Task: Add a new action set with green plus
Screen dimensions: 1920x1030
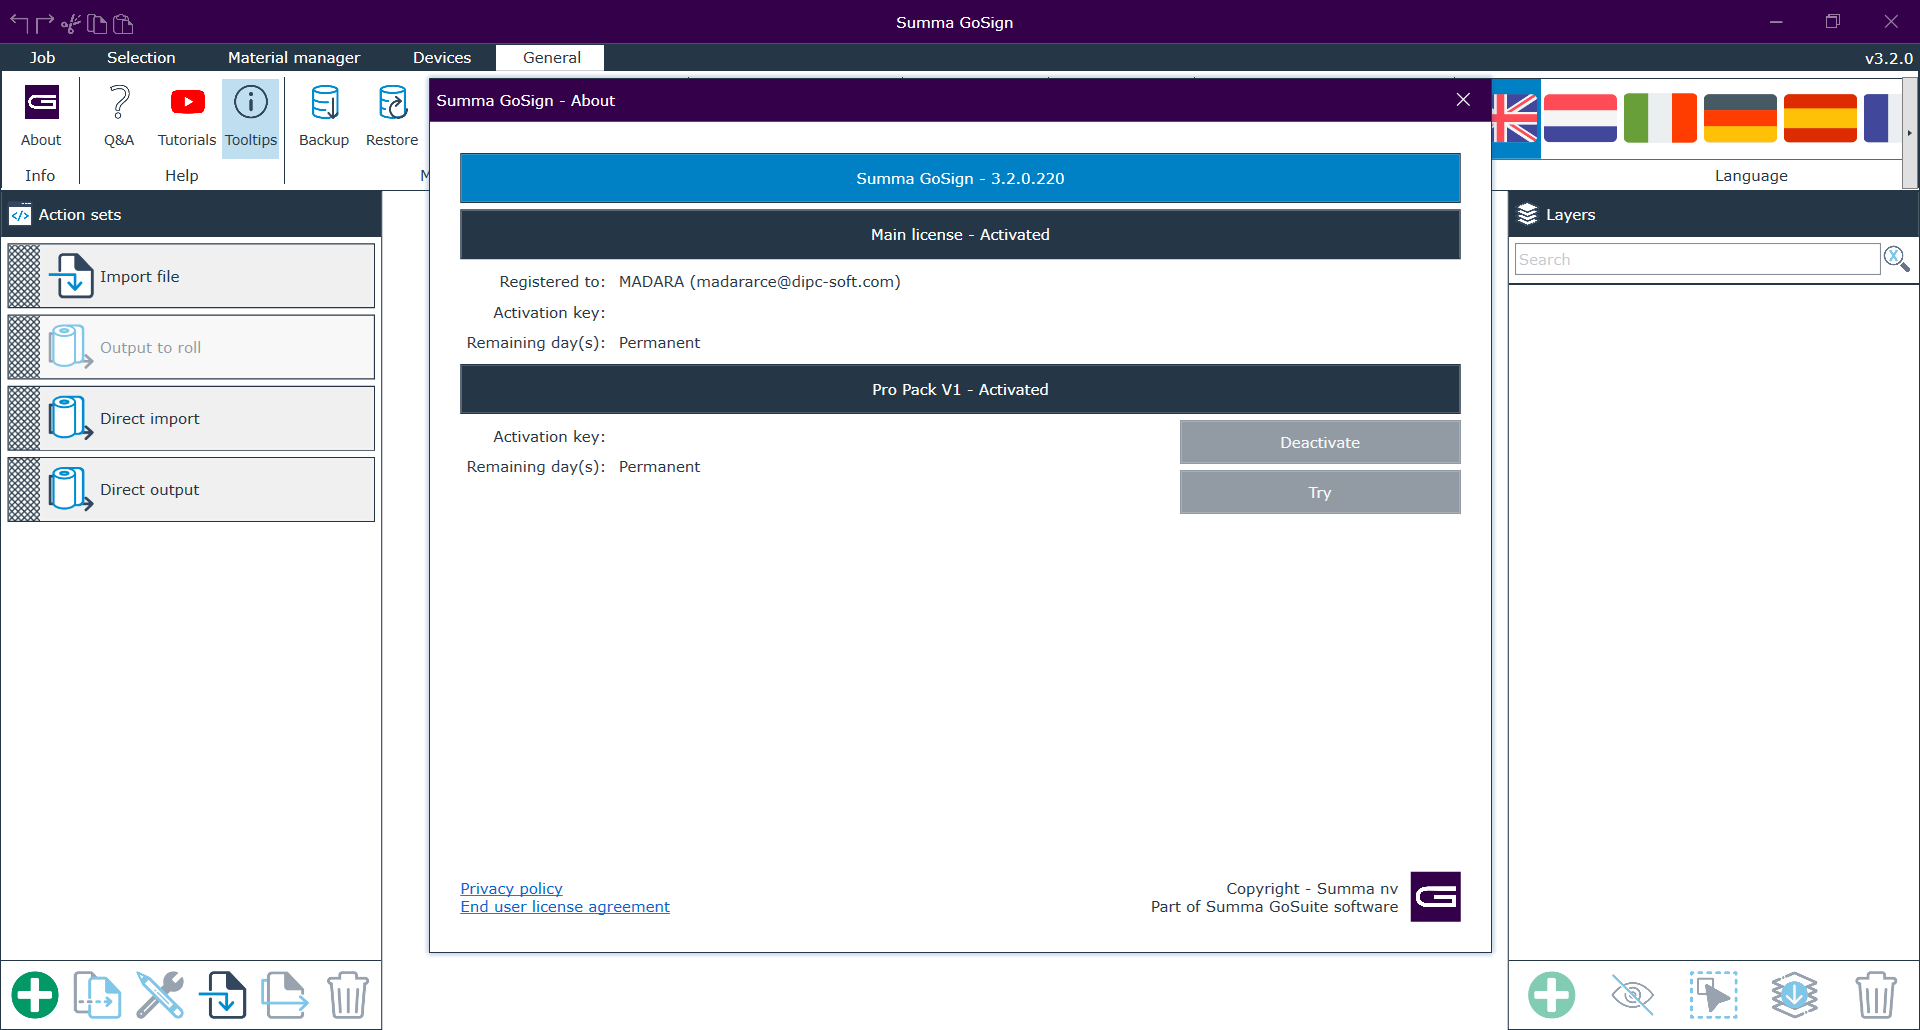Action: (35, 995)
